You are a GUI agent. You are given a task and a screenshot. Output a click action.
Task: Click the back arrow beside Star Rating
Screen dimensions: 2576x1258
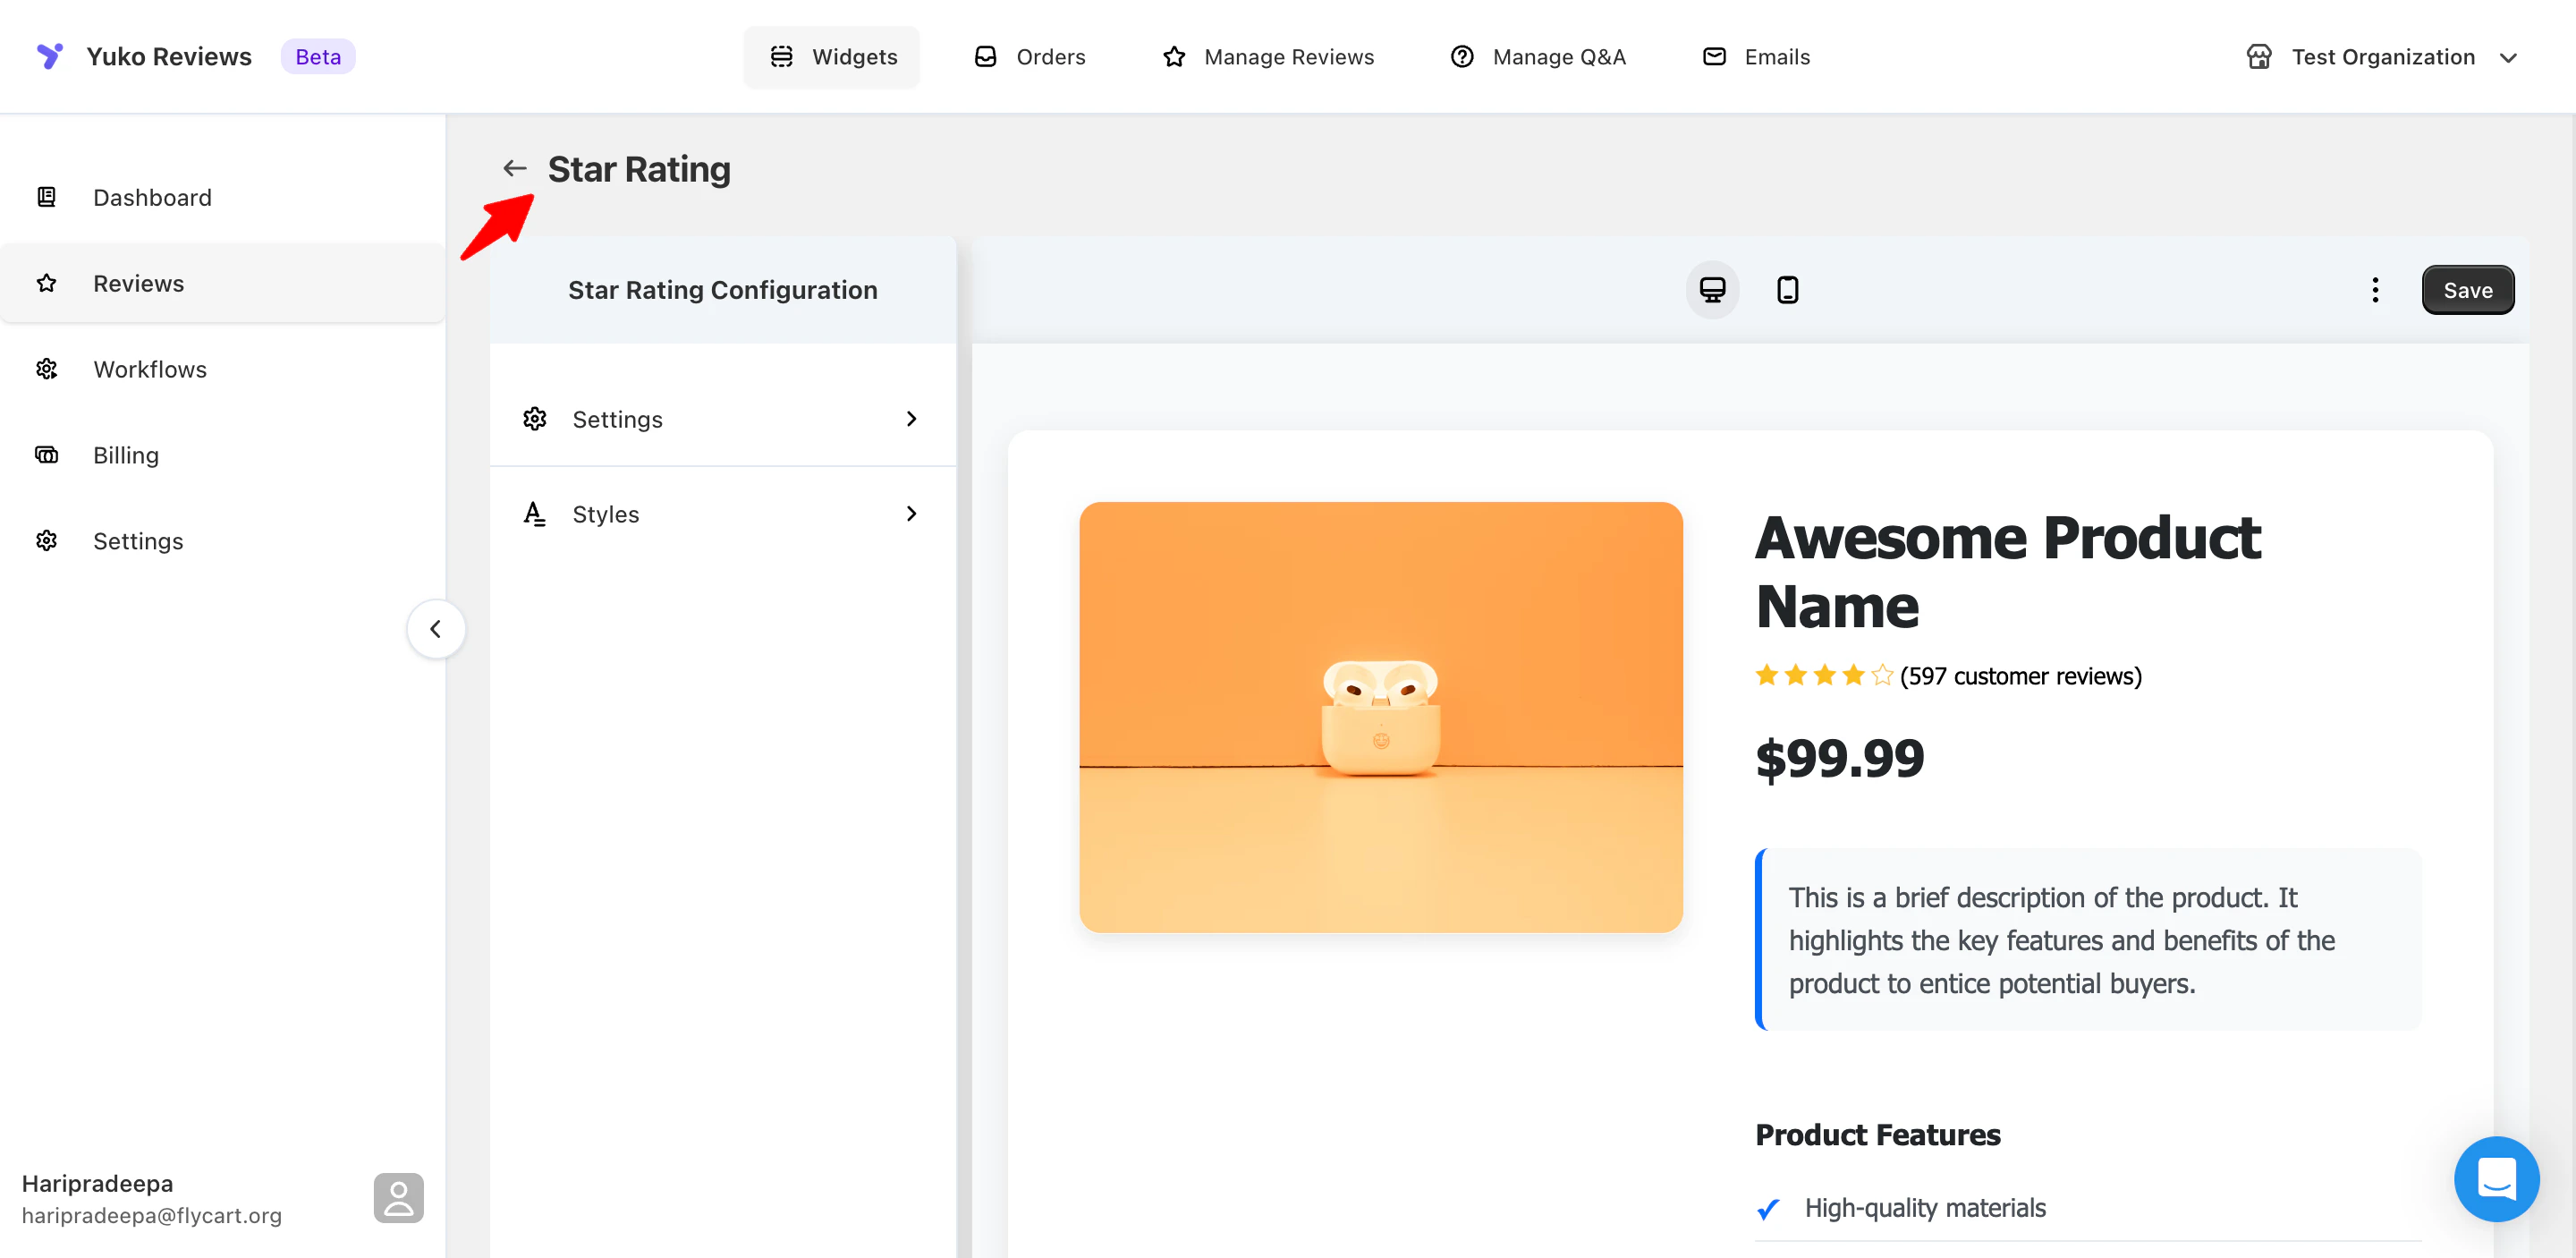coord(514,168)
